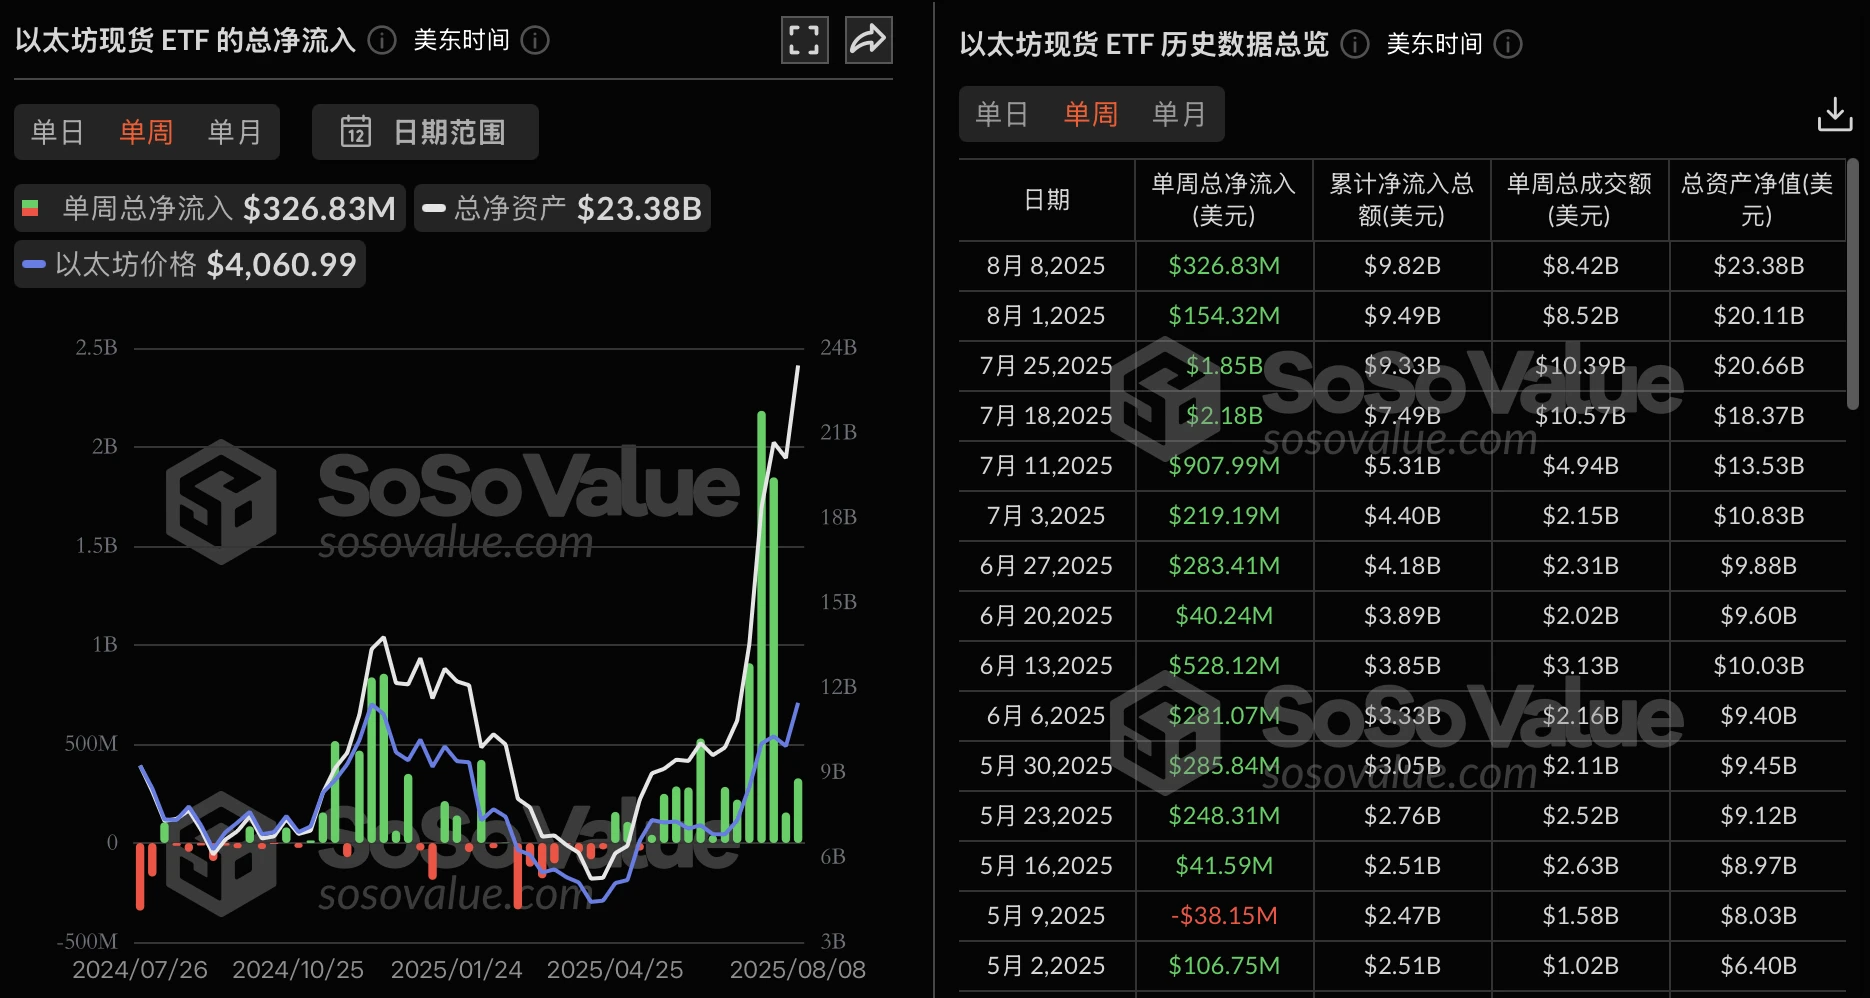Viewport: 1870px width, 998px height.
Task: Switch chart to 单日 view
Action: pyautogui.click(x=57, y=132)
